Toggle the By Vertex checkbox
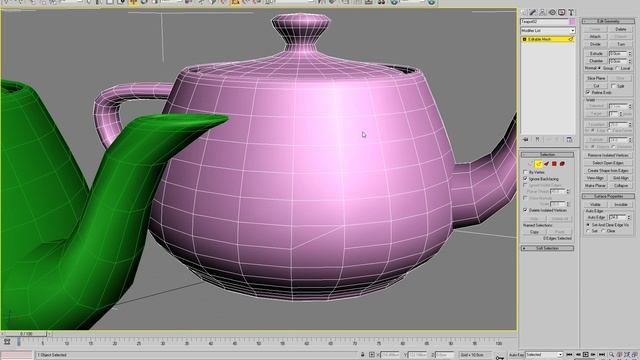 coord(526,172)
